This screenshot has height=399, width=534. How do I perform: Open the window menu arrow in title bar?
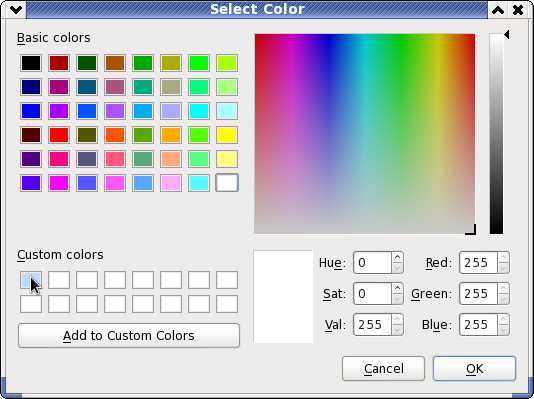[x=16, y=10]
